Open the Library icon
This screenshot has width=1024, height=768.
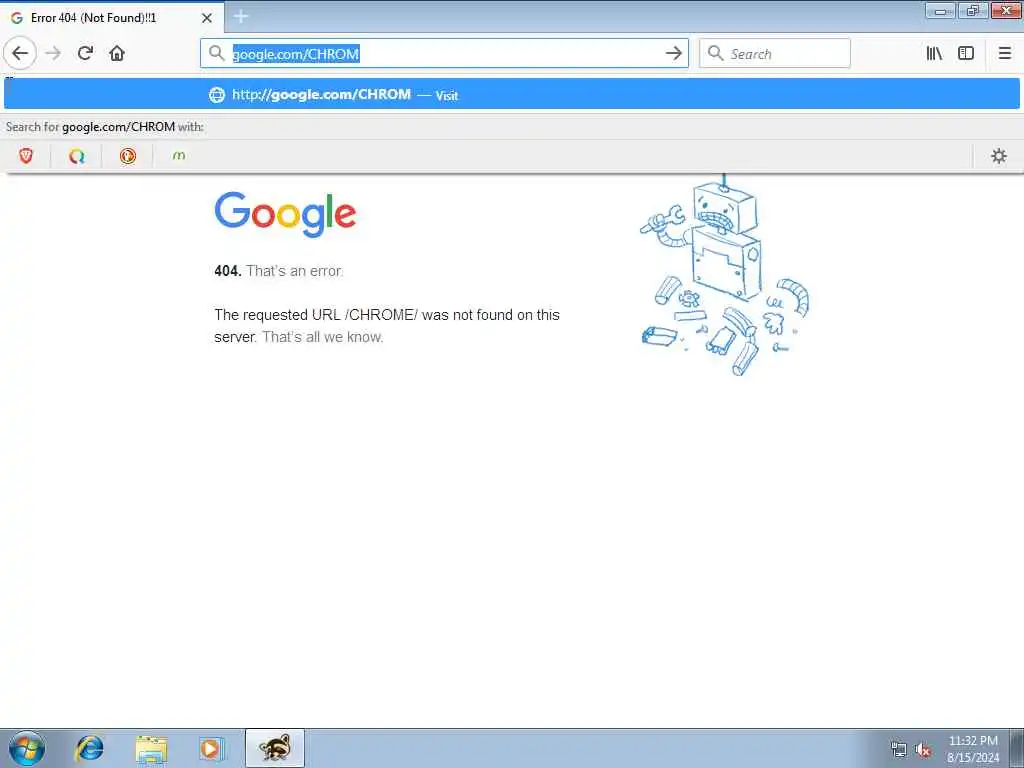(934, 53)
